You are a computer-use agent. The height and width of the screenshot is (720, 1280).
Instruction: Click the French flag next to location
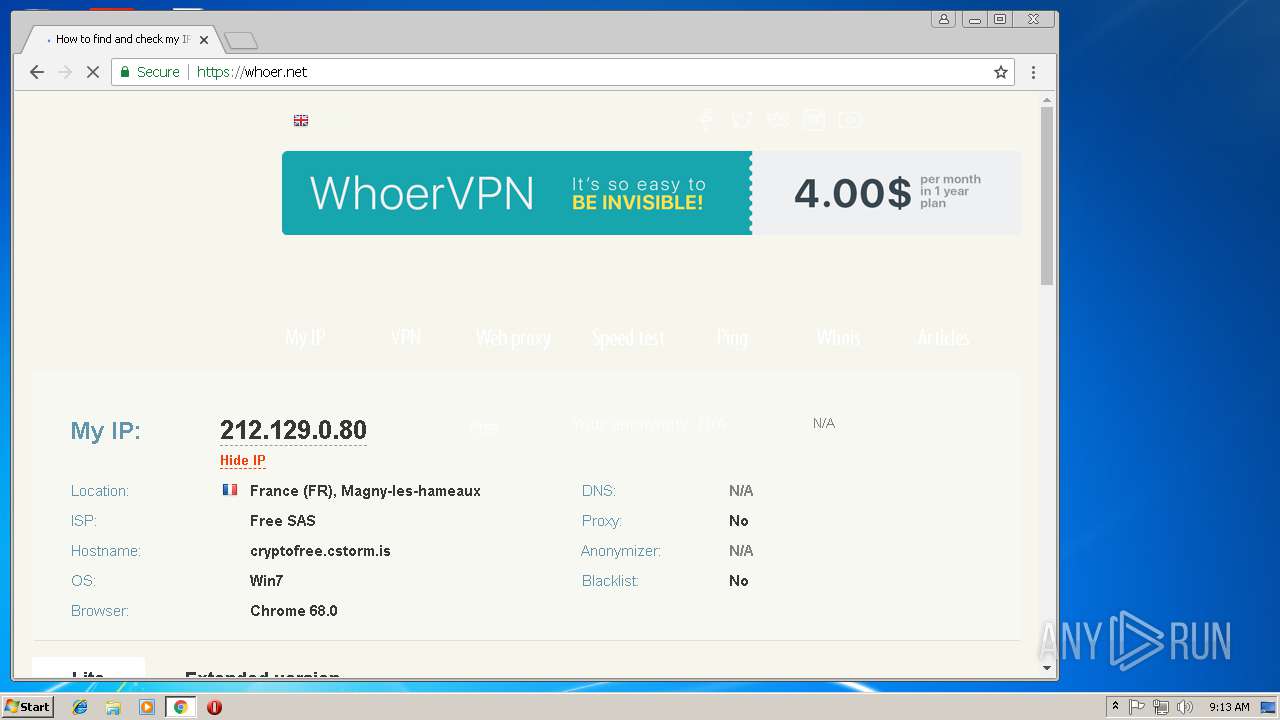pyautogui.click(x=230, y=490)
